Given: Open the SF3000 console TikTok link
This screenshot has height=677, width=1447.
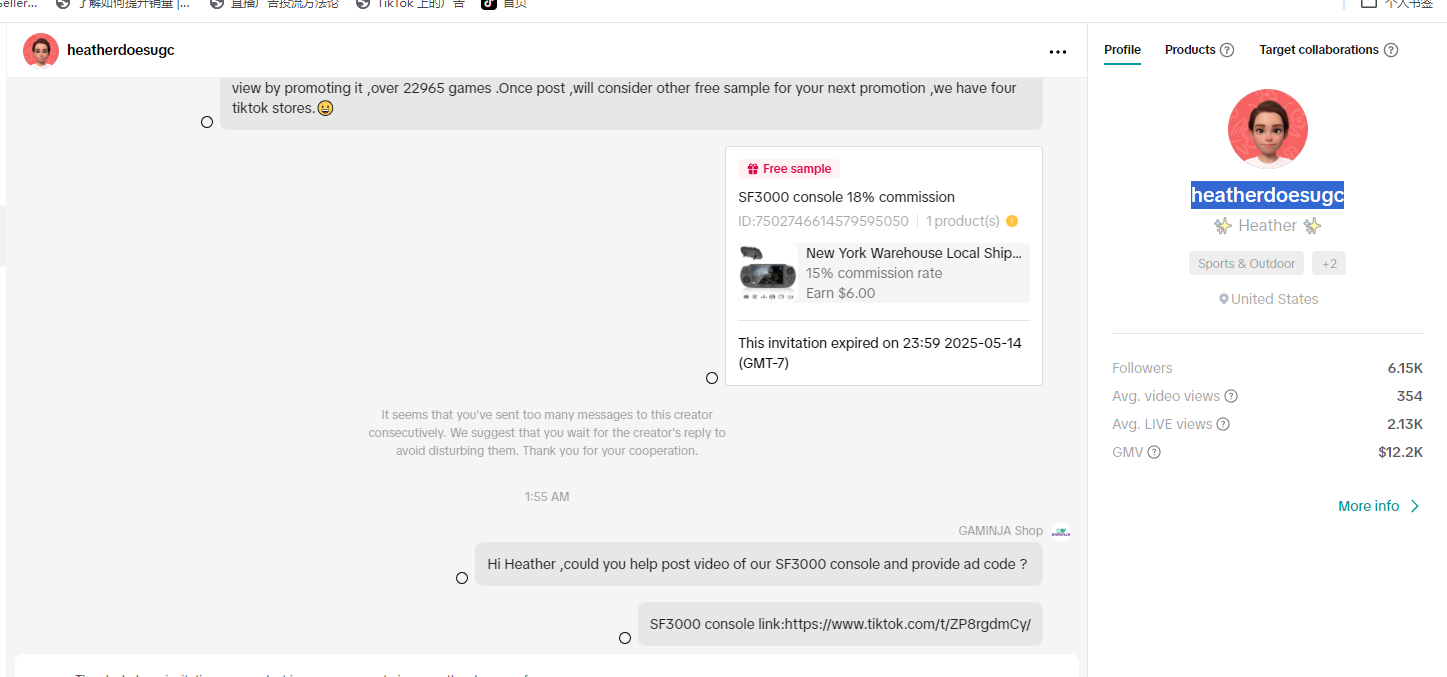Looking at the screenshot, I should tap(907, 624).
